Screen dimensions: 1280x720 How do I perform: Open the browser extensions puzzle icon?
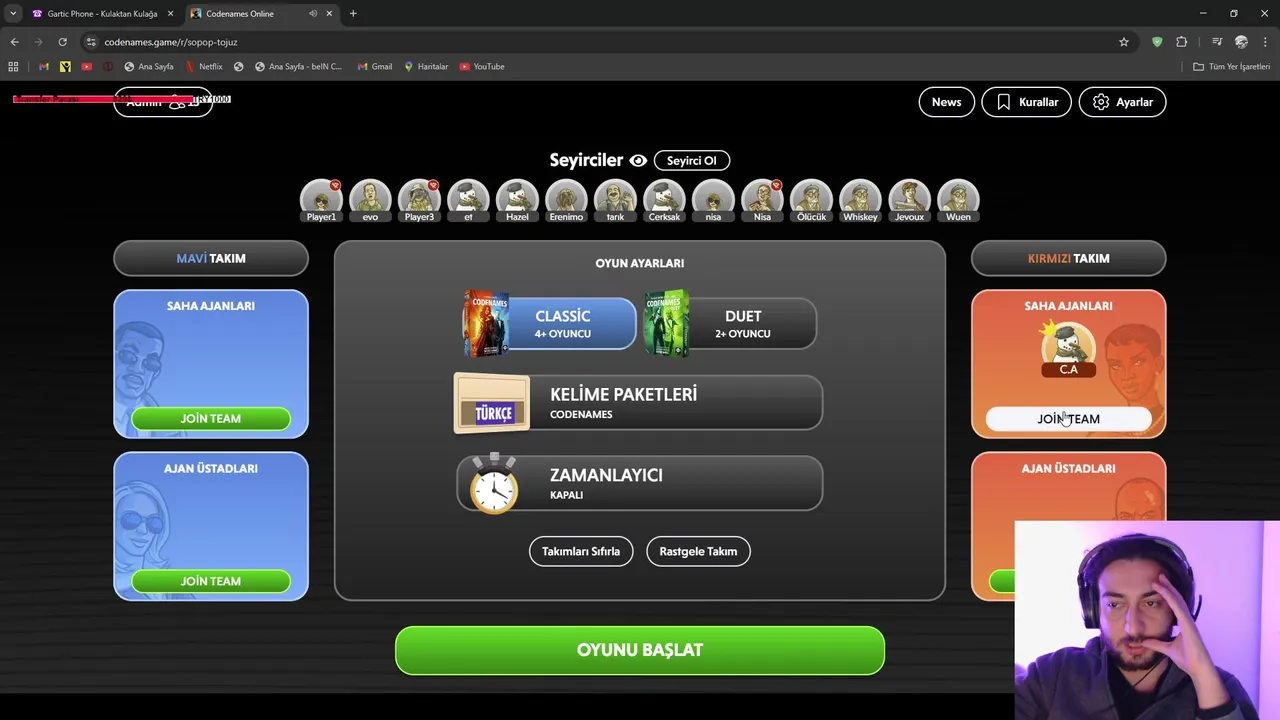click(1182, 42)
